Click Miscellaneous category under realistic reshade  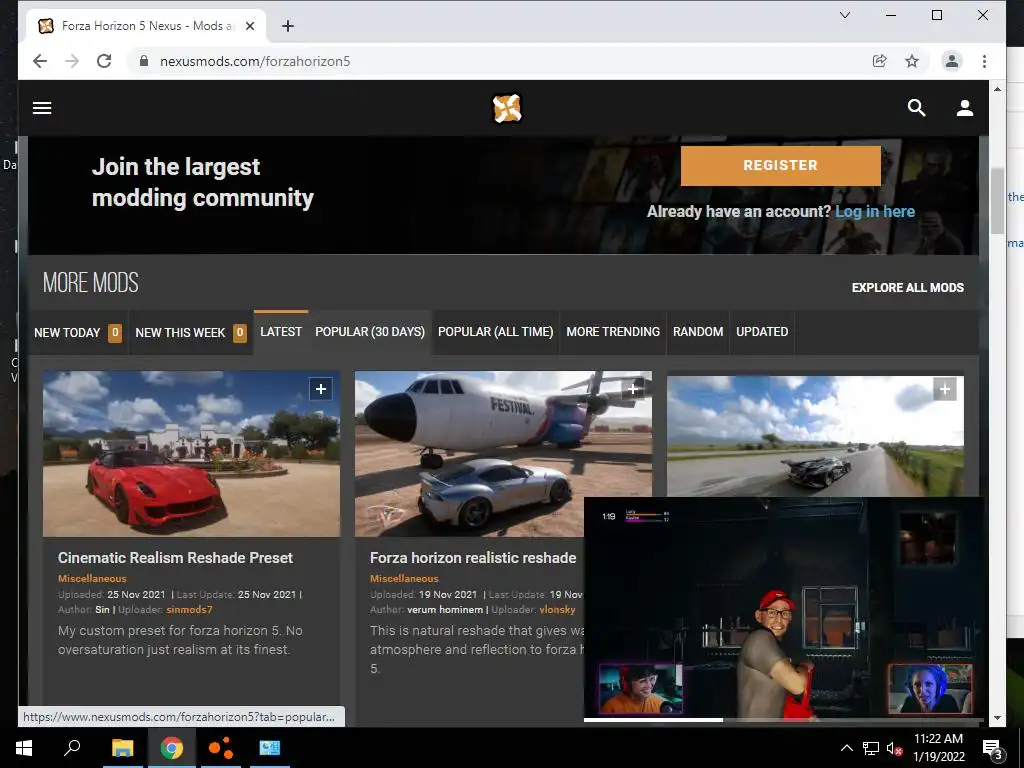(x=404, y=579)
